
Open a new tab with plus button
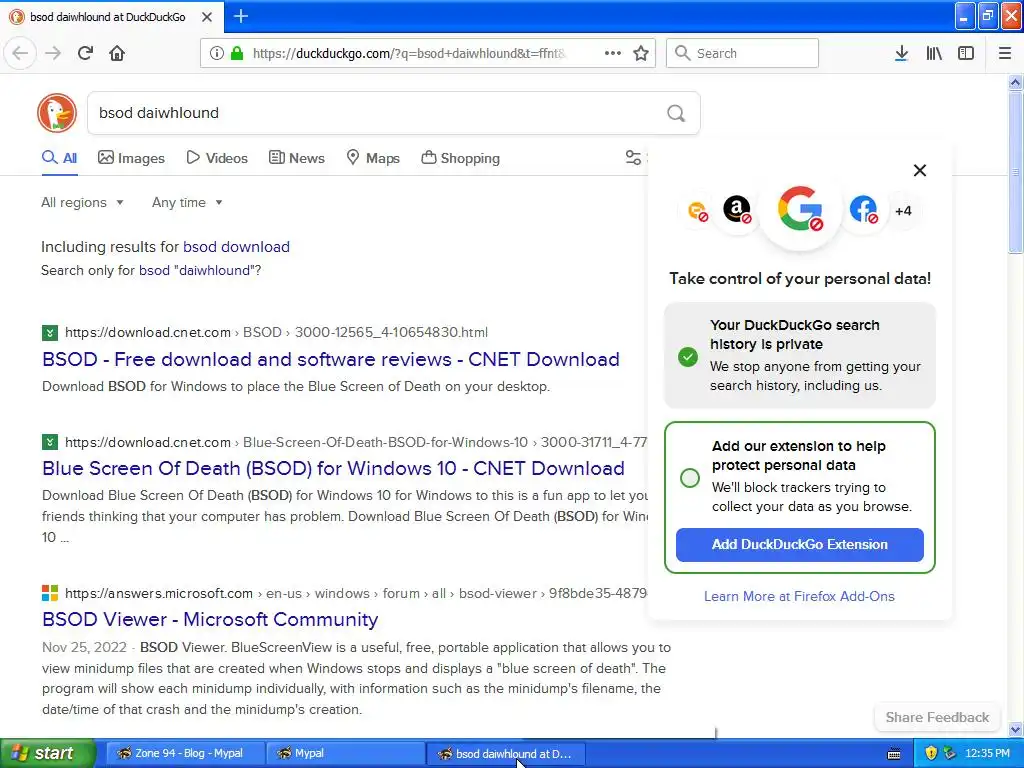pos(240,16)
